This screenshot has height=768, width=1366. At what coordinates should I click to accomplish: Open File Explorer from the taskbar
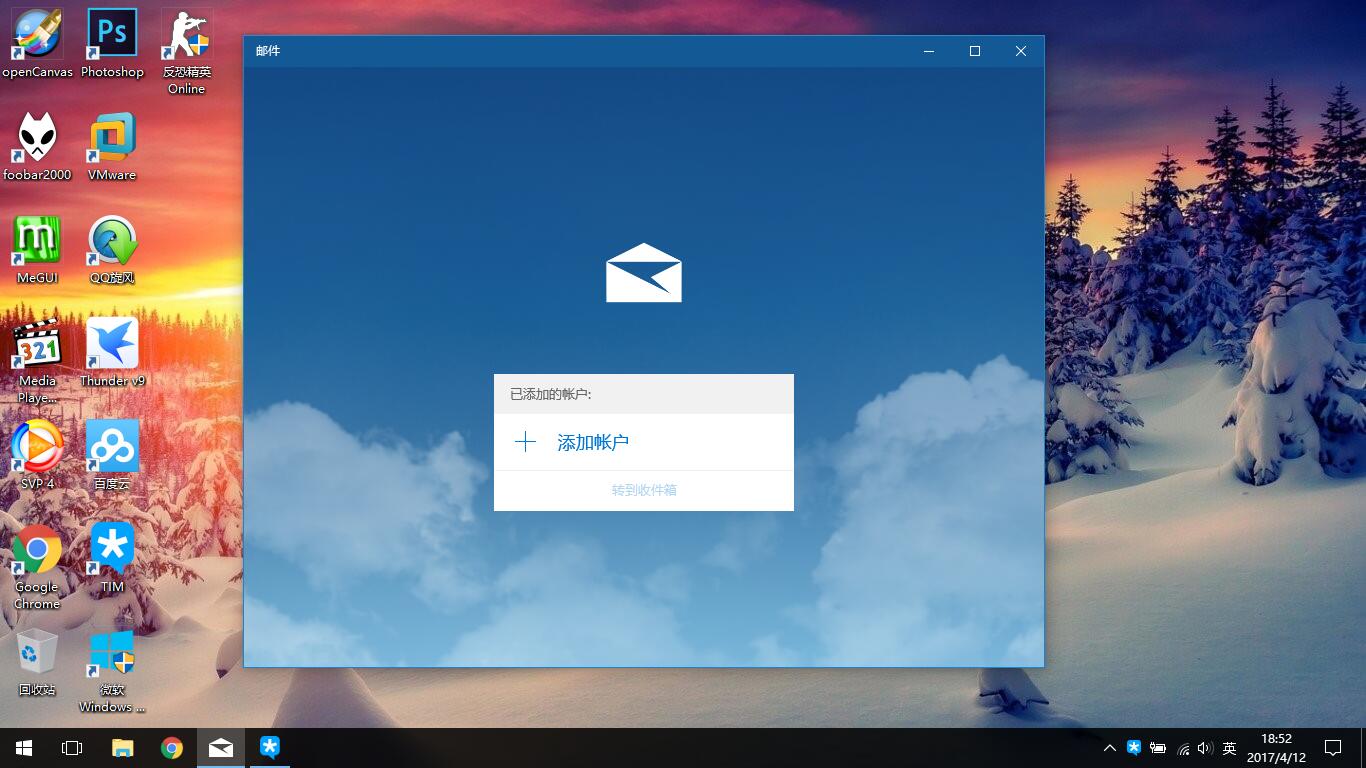point(122,748)
